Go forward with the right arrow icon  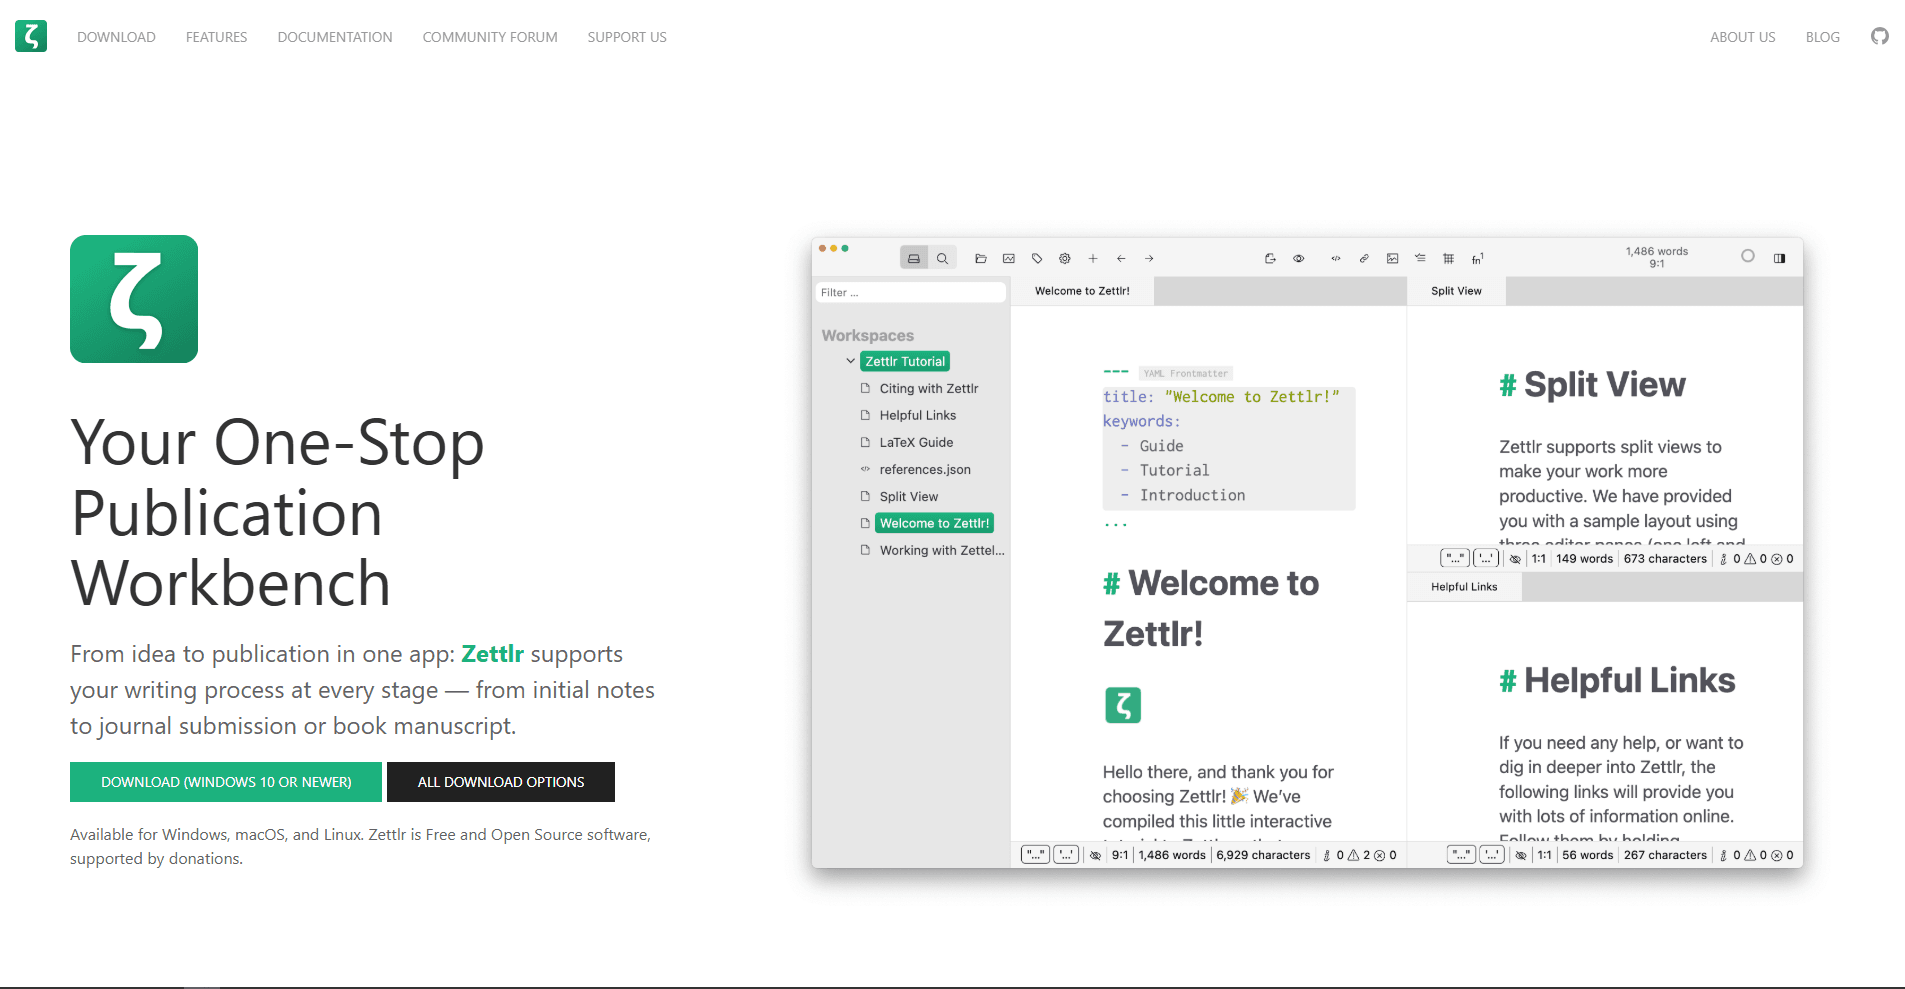[x=1149, y=258]
